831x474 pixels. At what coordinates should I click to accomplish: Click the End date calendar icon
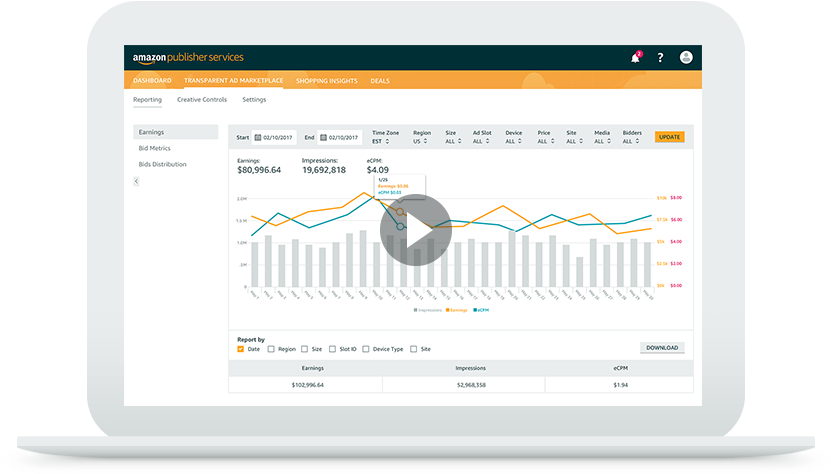coord(322,137)
